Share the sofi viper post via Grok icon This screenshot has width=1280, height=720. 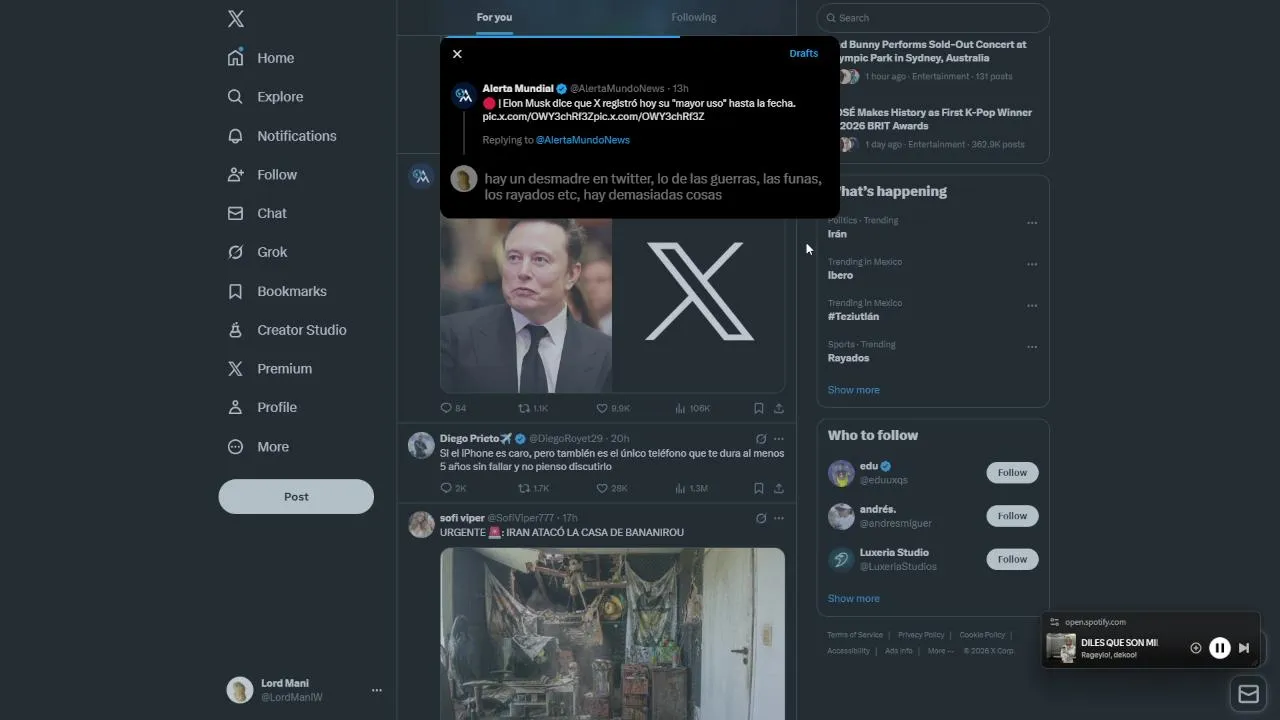pyautogui.click(x=761, y=518)
